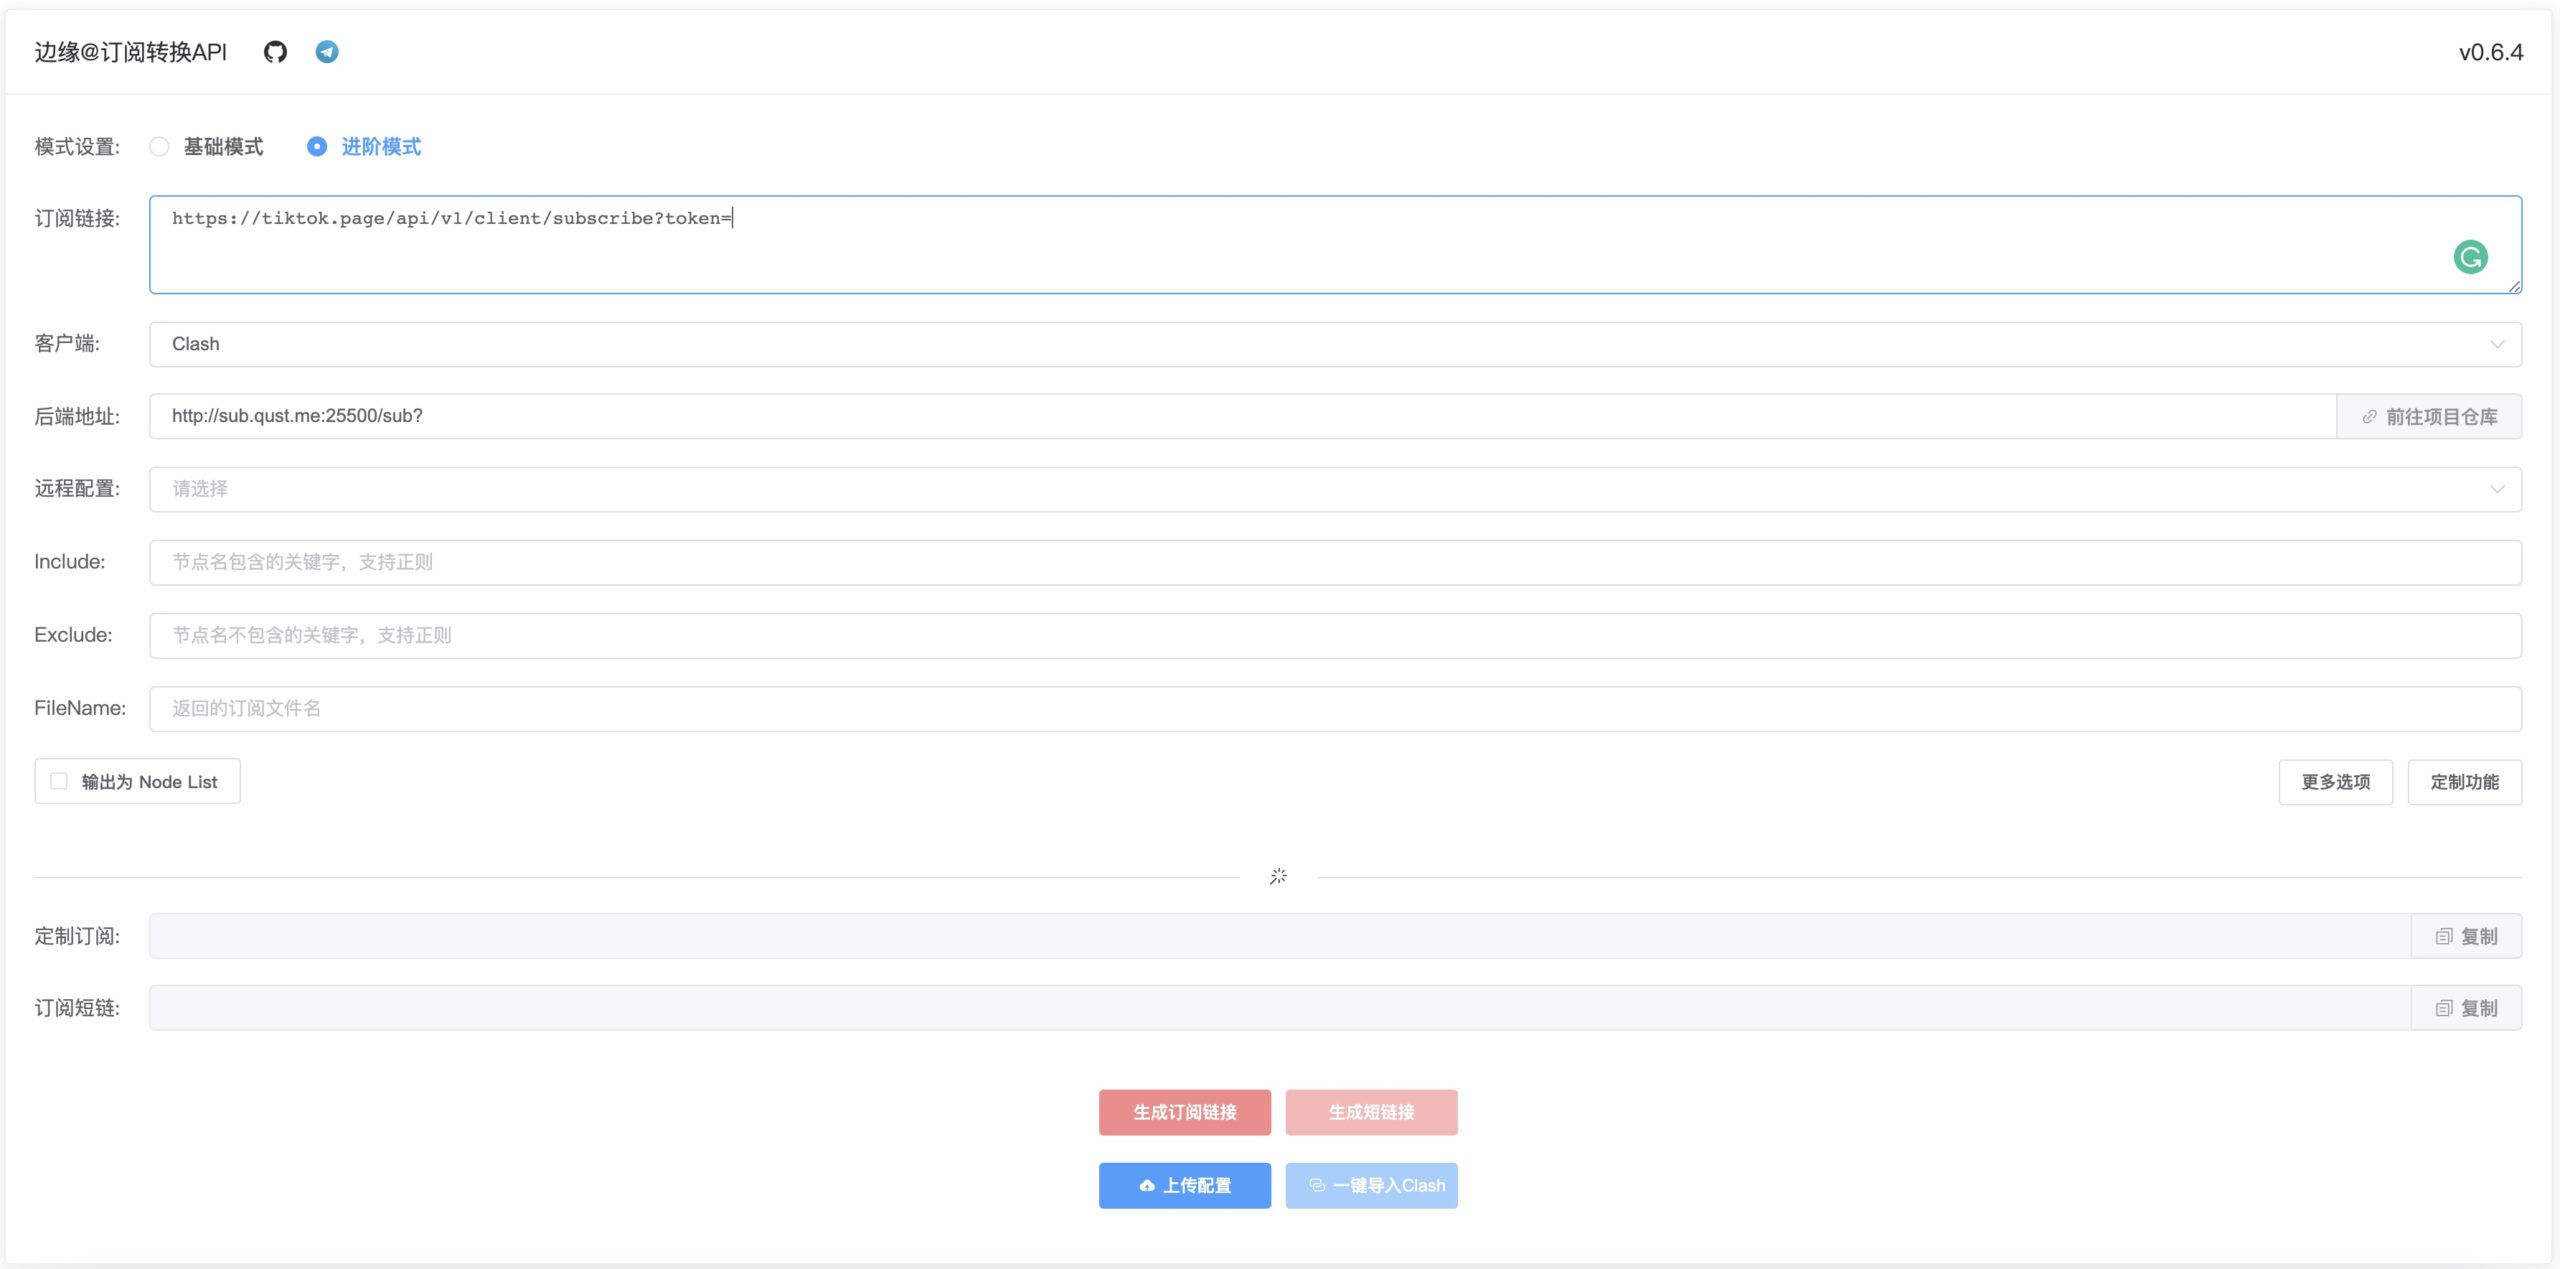2560x1269 pixels.
Task: Open the 更多选项 popover
Action: pos(2335,782)
